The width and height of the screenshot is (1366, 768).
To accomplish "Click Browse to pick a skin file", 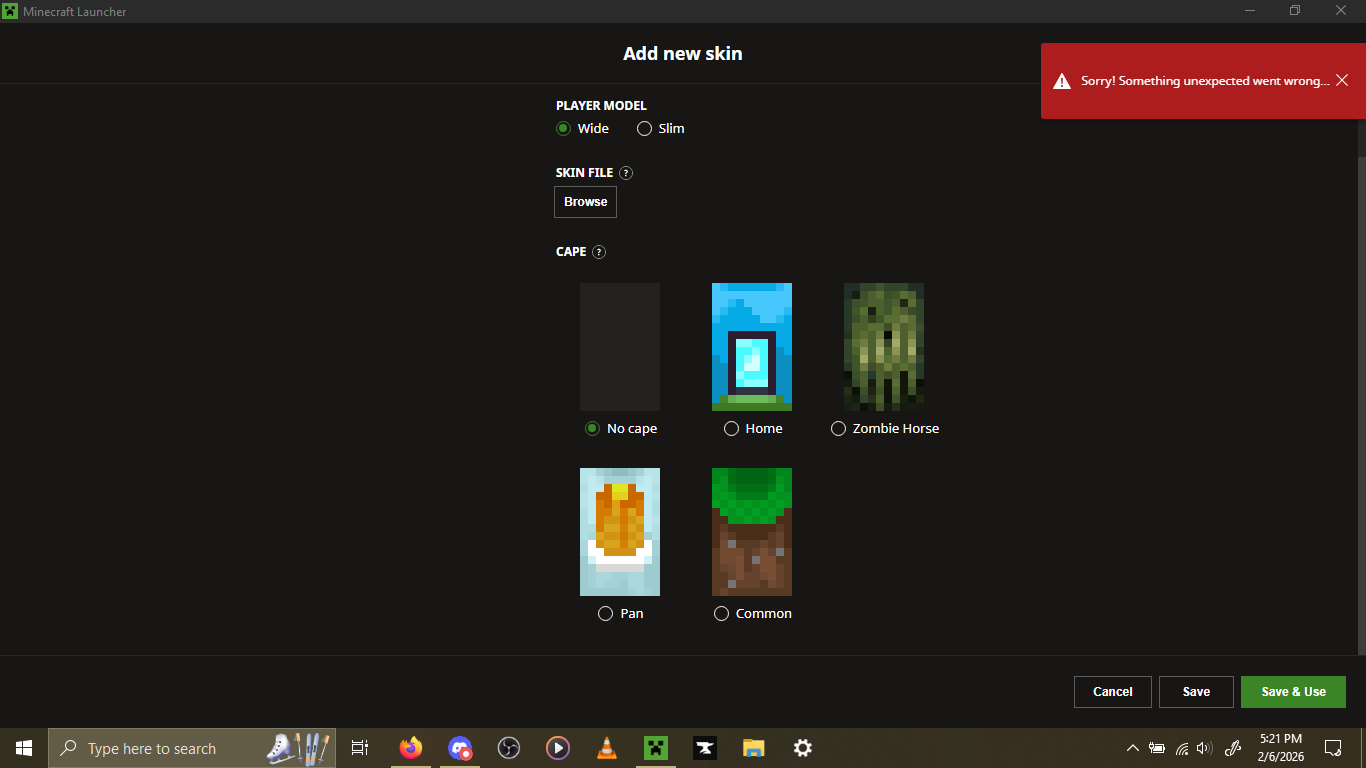I will coord(585,202).
